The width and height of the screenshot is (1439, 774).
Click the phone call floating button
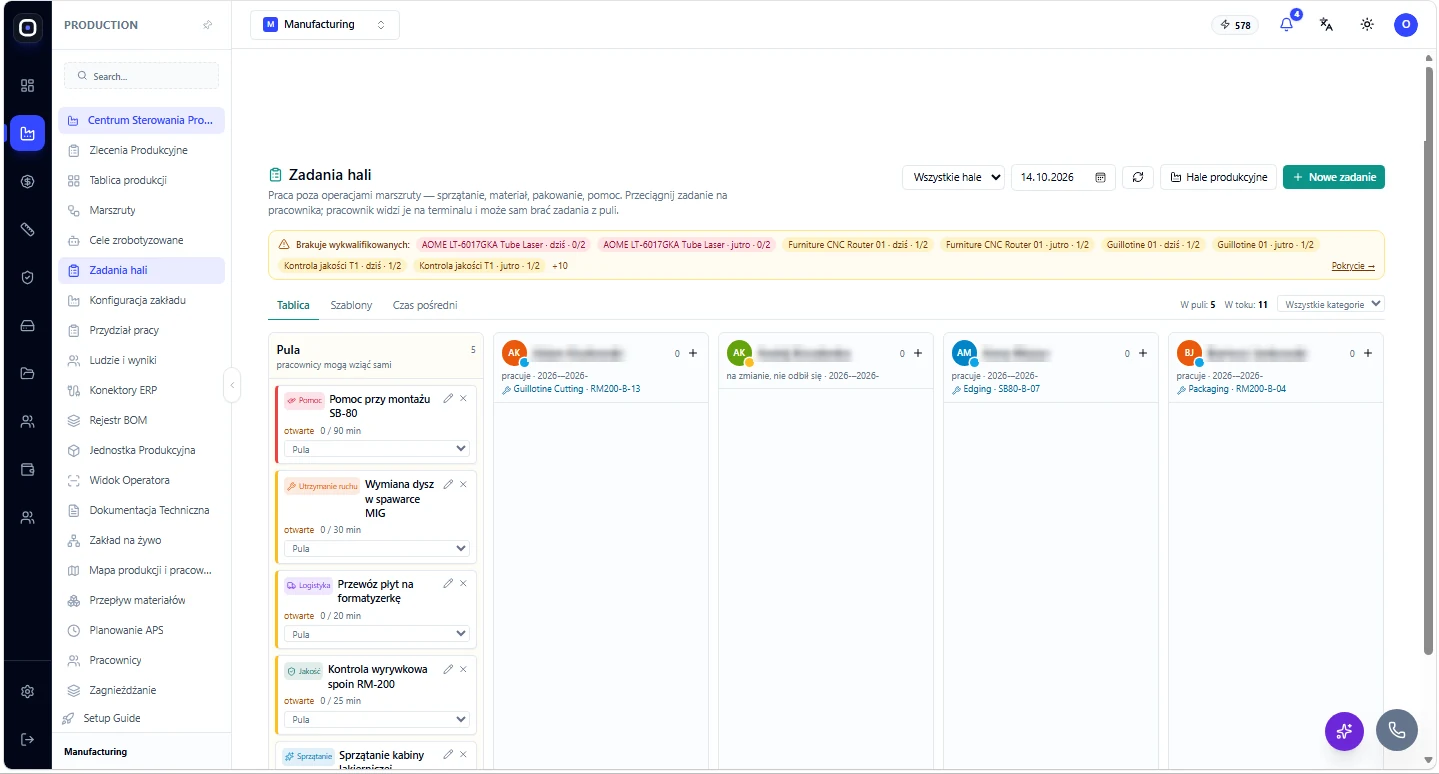(1397, 730)
